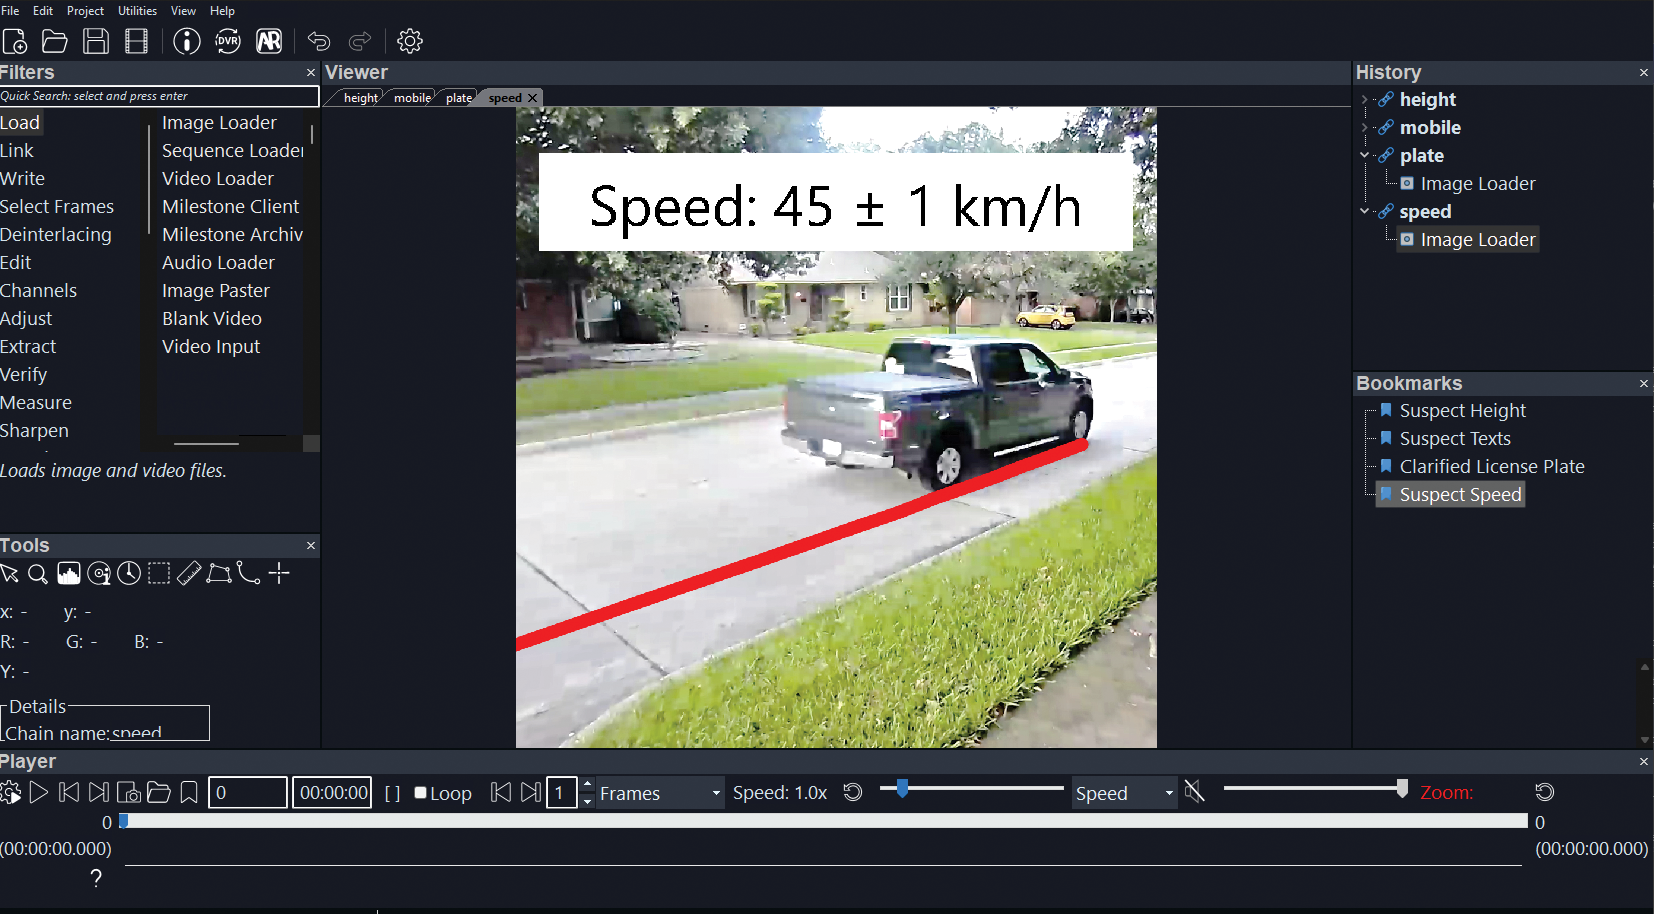Click the Quick Search filters field
Viewport: 1654px width, 914px height.
160,95
